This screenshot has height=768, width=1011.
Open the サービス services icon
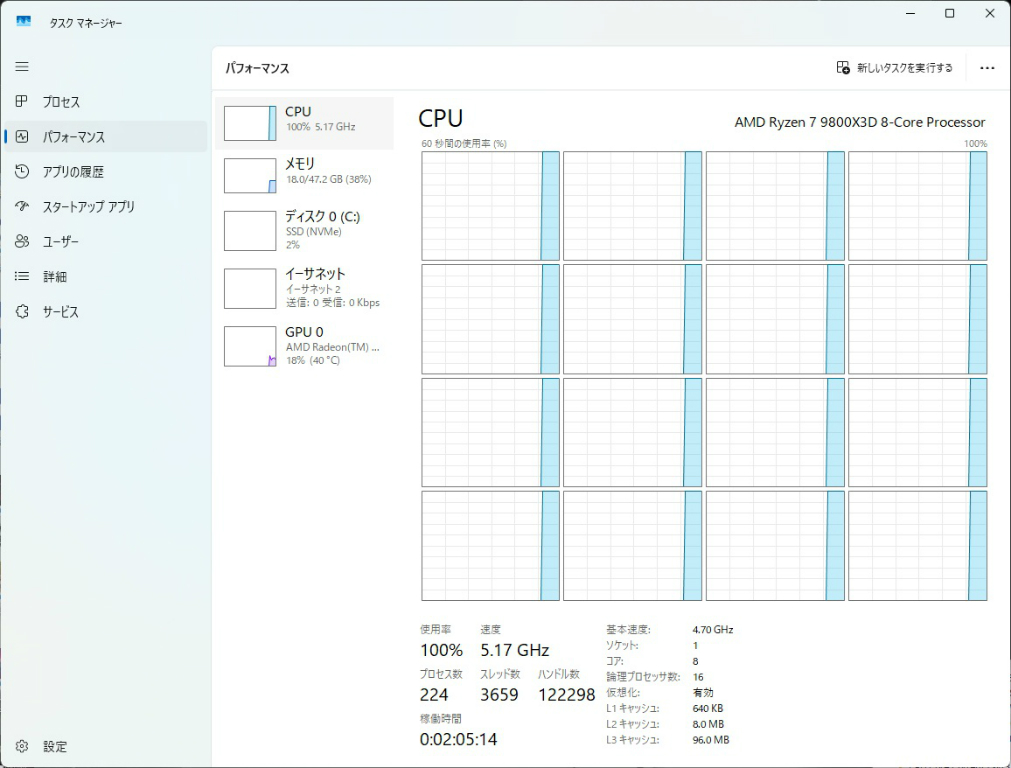pyautogui.click(x=22, y=312)
